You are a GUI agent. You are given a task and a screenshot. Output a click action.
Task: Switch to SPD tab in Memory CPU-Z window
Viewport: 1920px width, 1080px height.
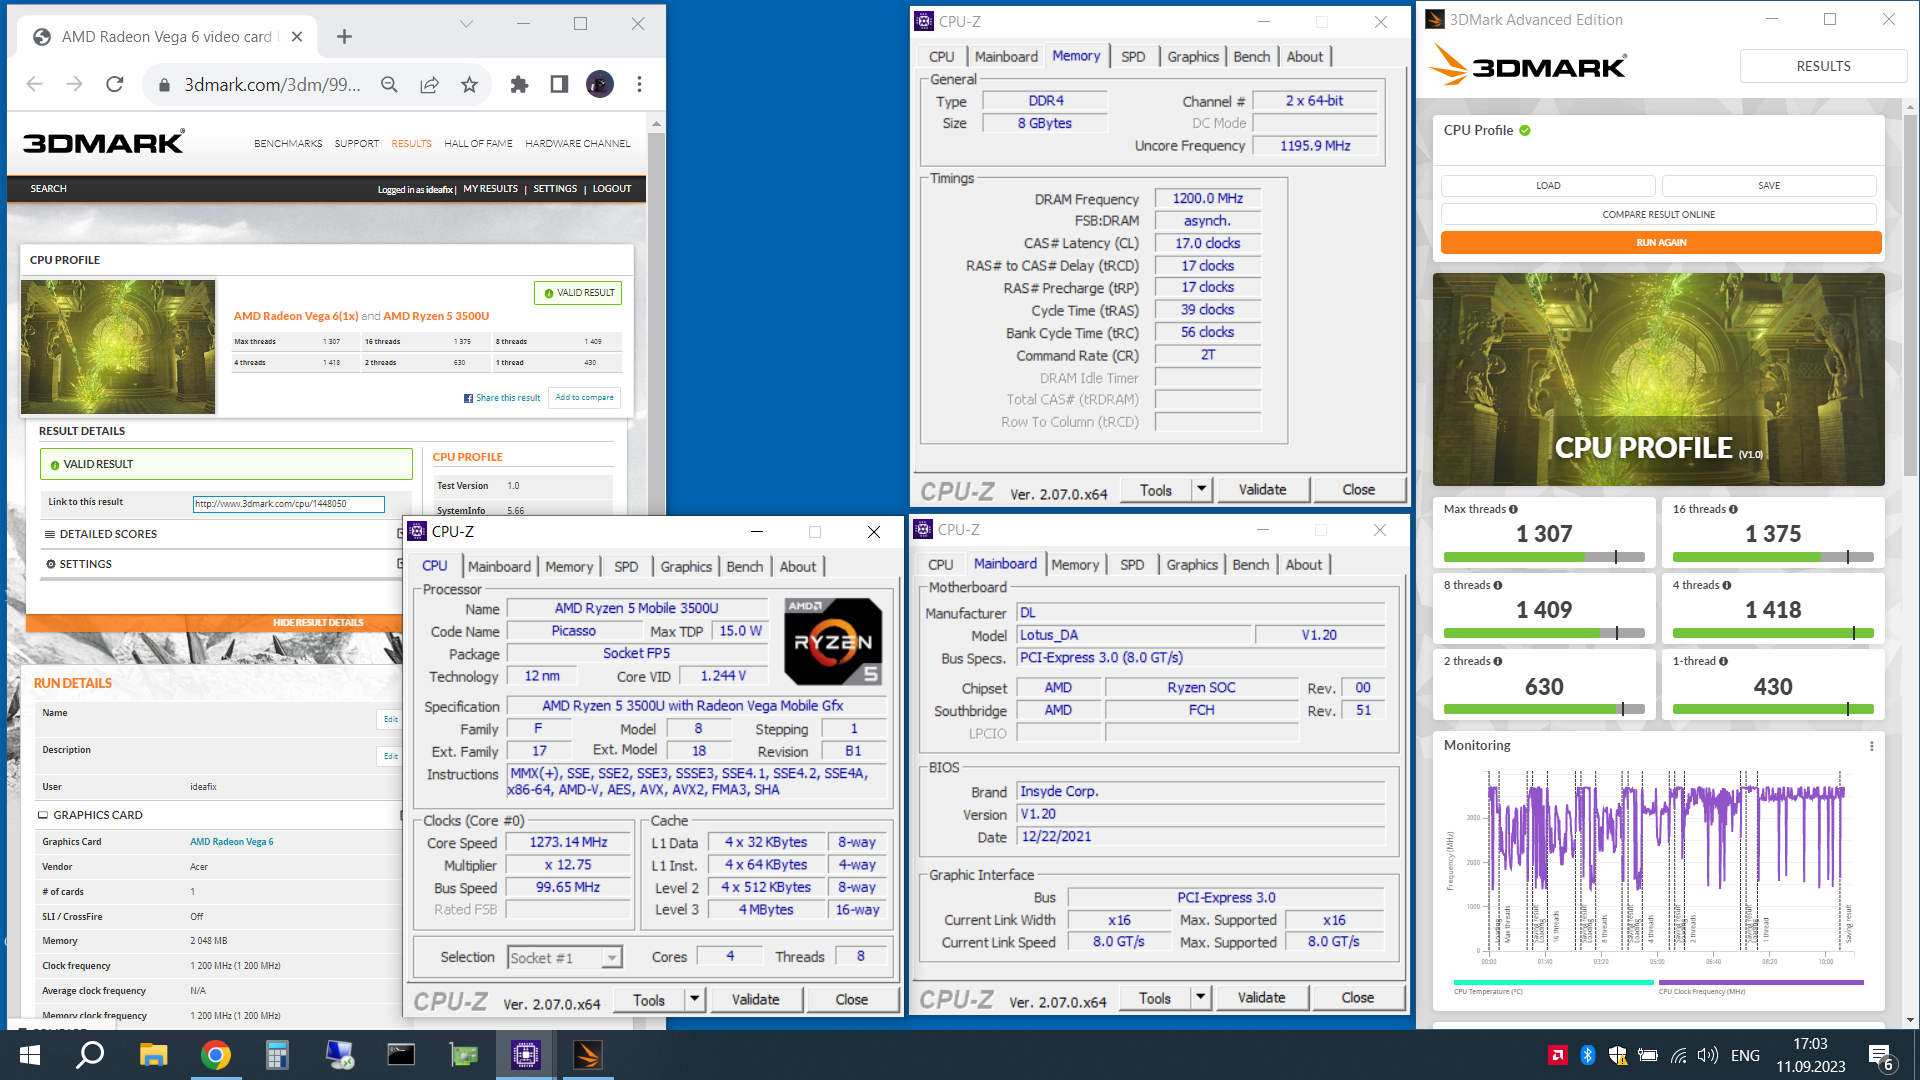tap(1133, 57)
